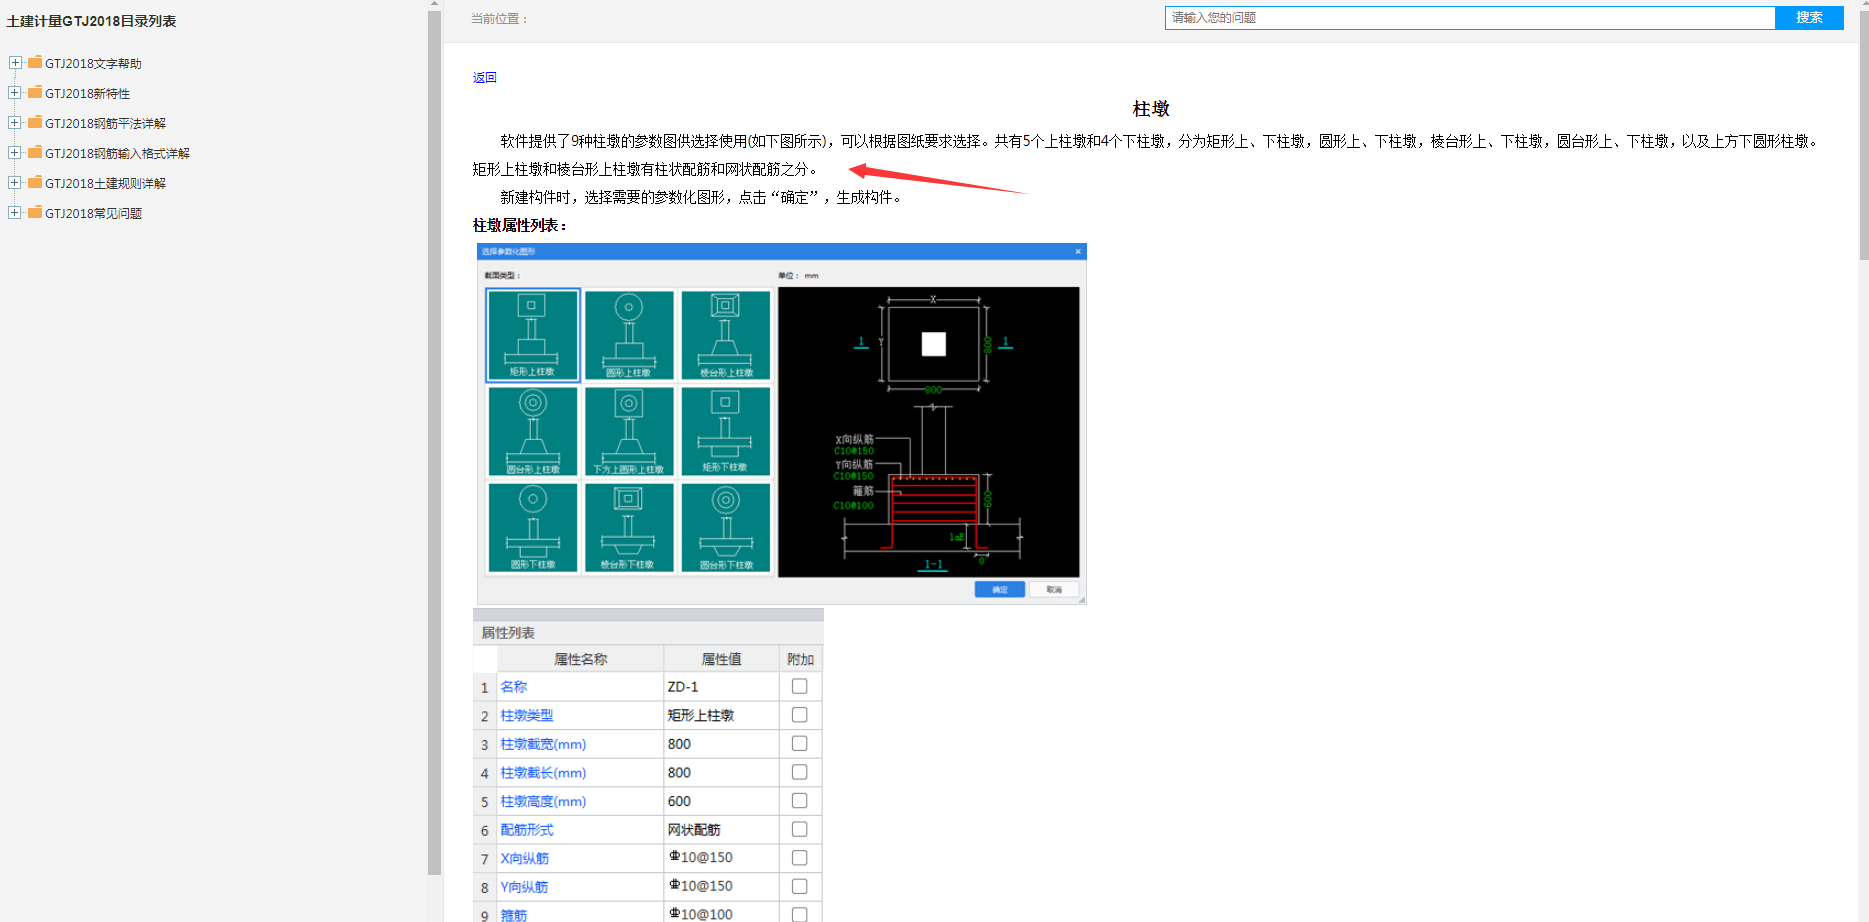Open the GTJ2018钢筋输入格式详解 folder item
This screenshot has width=1869, height=922.
(117, 154)
